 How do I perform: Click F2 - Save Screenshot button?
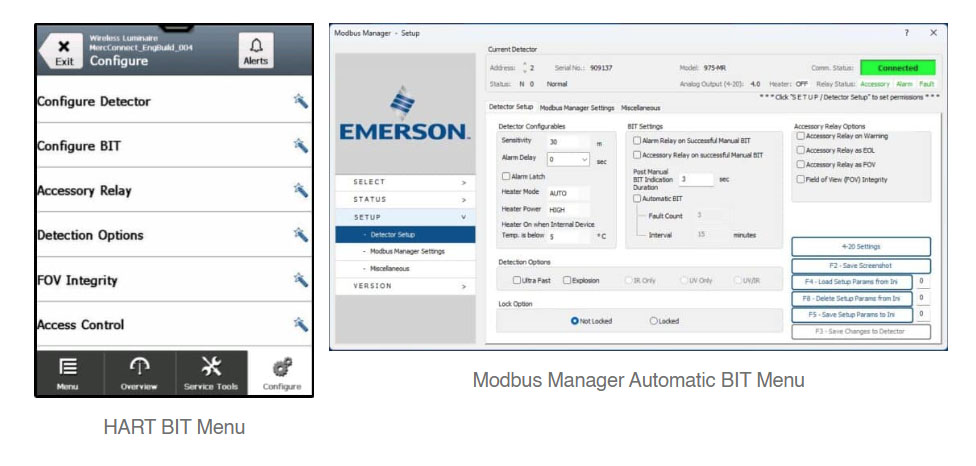861,266
